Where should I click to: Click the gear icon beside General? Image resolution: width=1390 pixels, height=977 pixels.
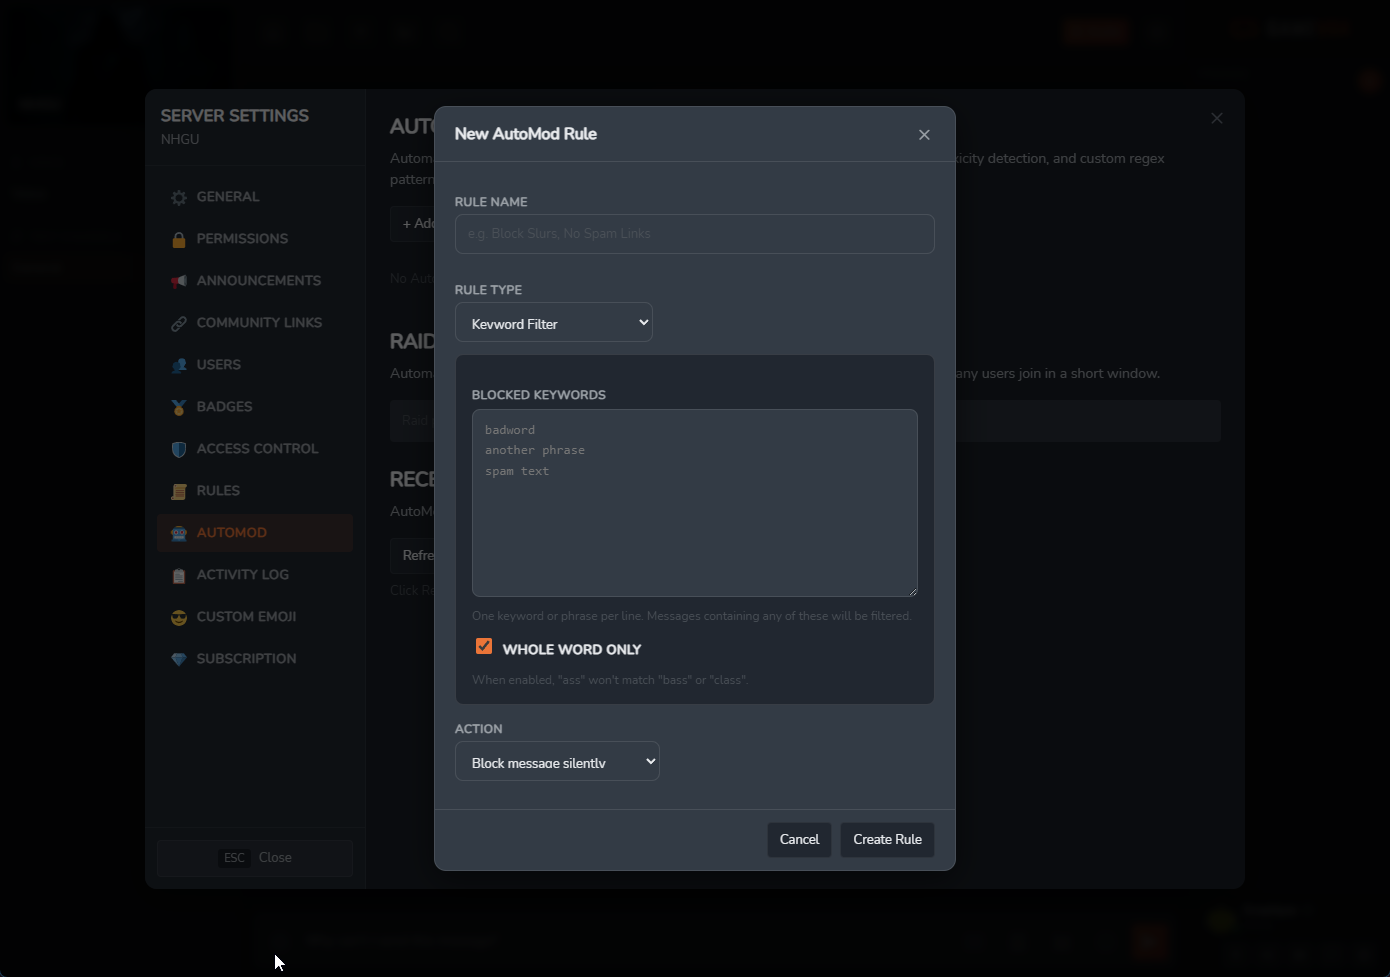(179, 198)
